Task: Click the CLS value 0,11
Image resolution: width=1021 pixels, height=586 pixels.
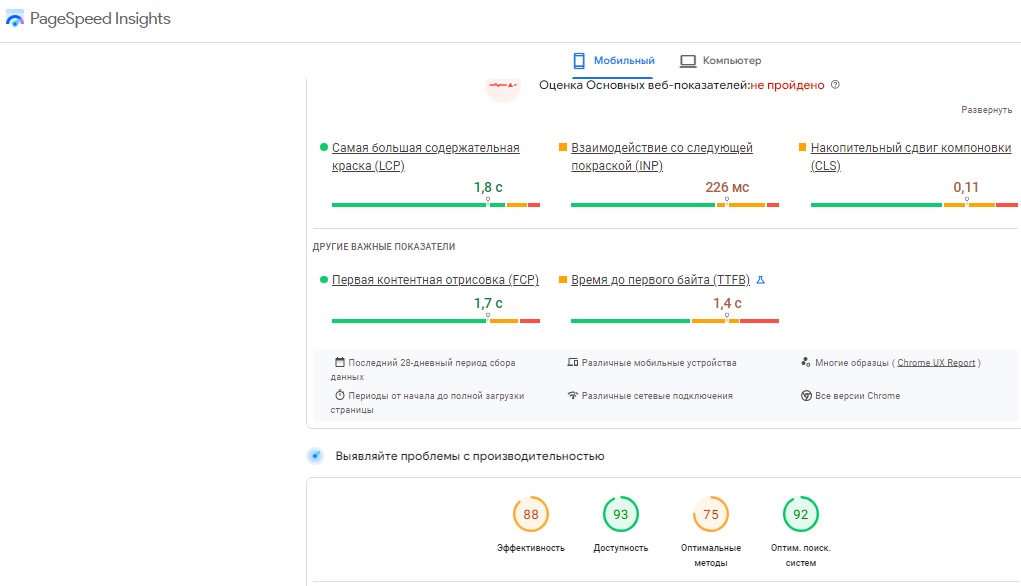Action: coord(966,188)
